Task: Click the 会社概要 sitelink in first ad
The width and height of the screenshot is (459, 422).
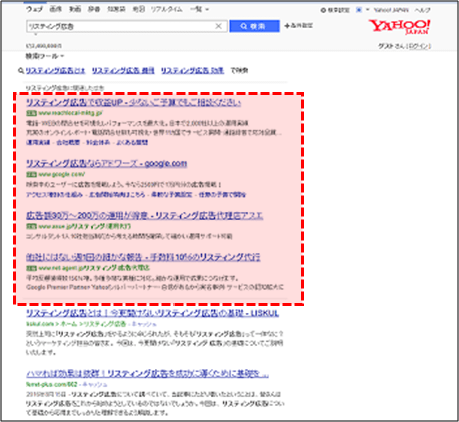Action: 68,142
